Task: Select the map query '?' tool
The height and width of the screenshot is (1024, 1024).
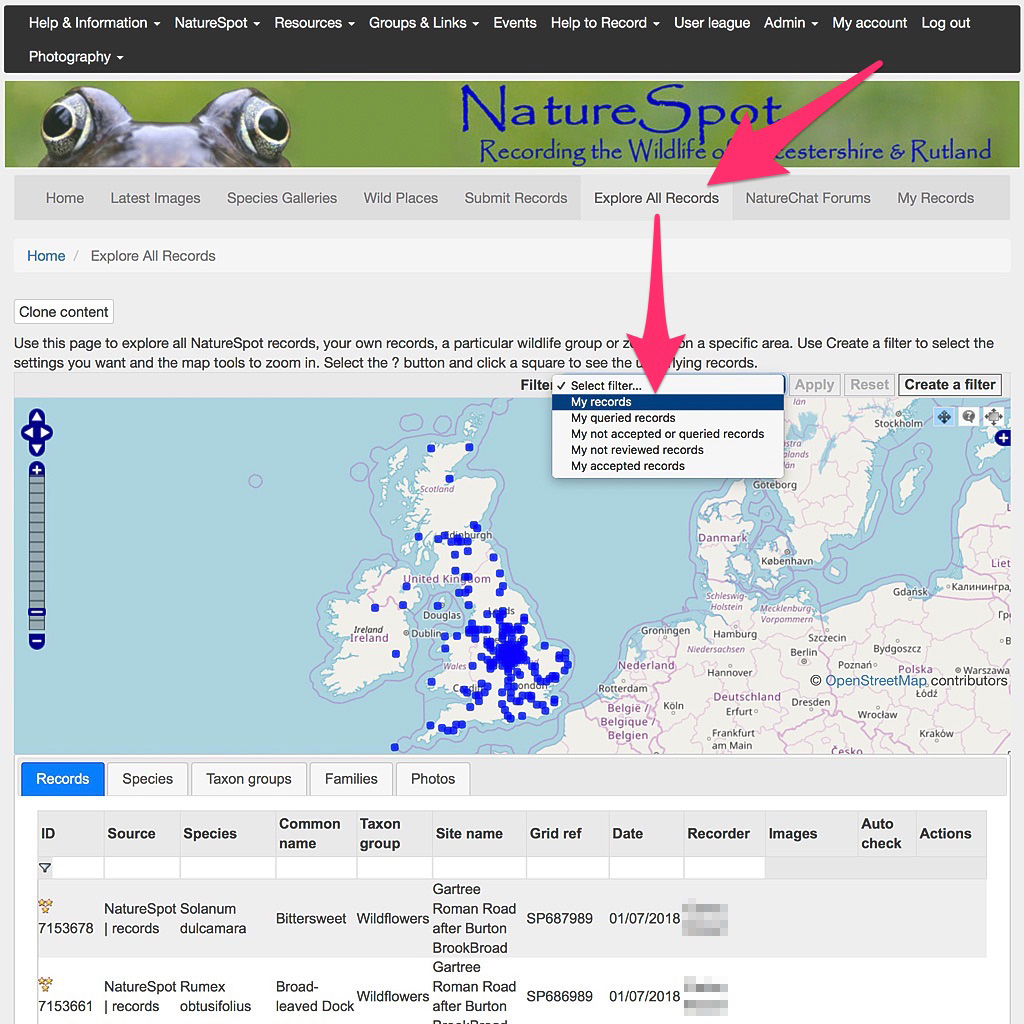Action: coord(968,416)
